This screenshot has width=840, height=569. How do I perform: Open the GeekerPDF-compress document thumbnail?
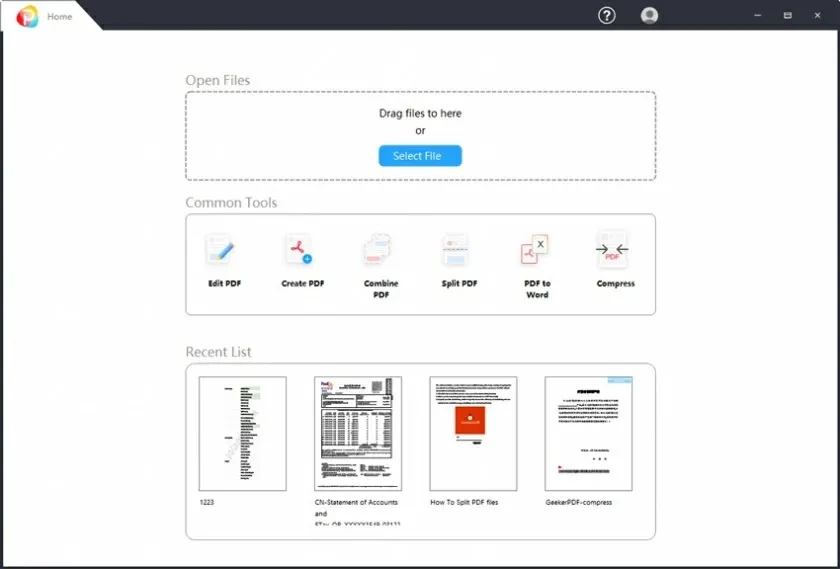[x=588, y=433]
